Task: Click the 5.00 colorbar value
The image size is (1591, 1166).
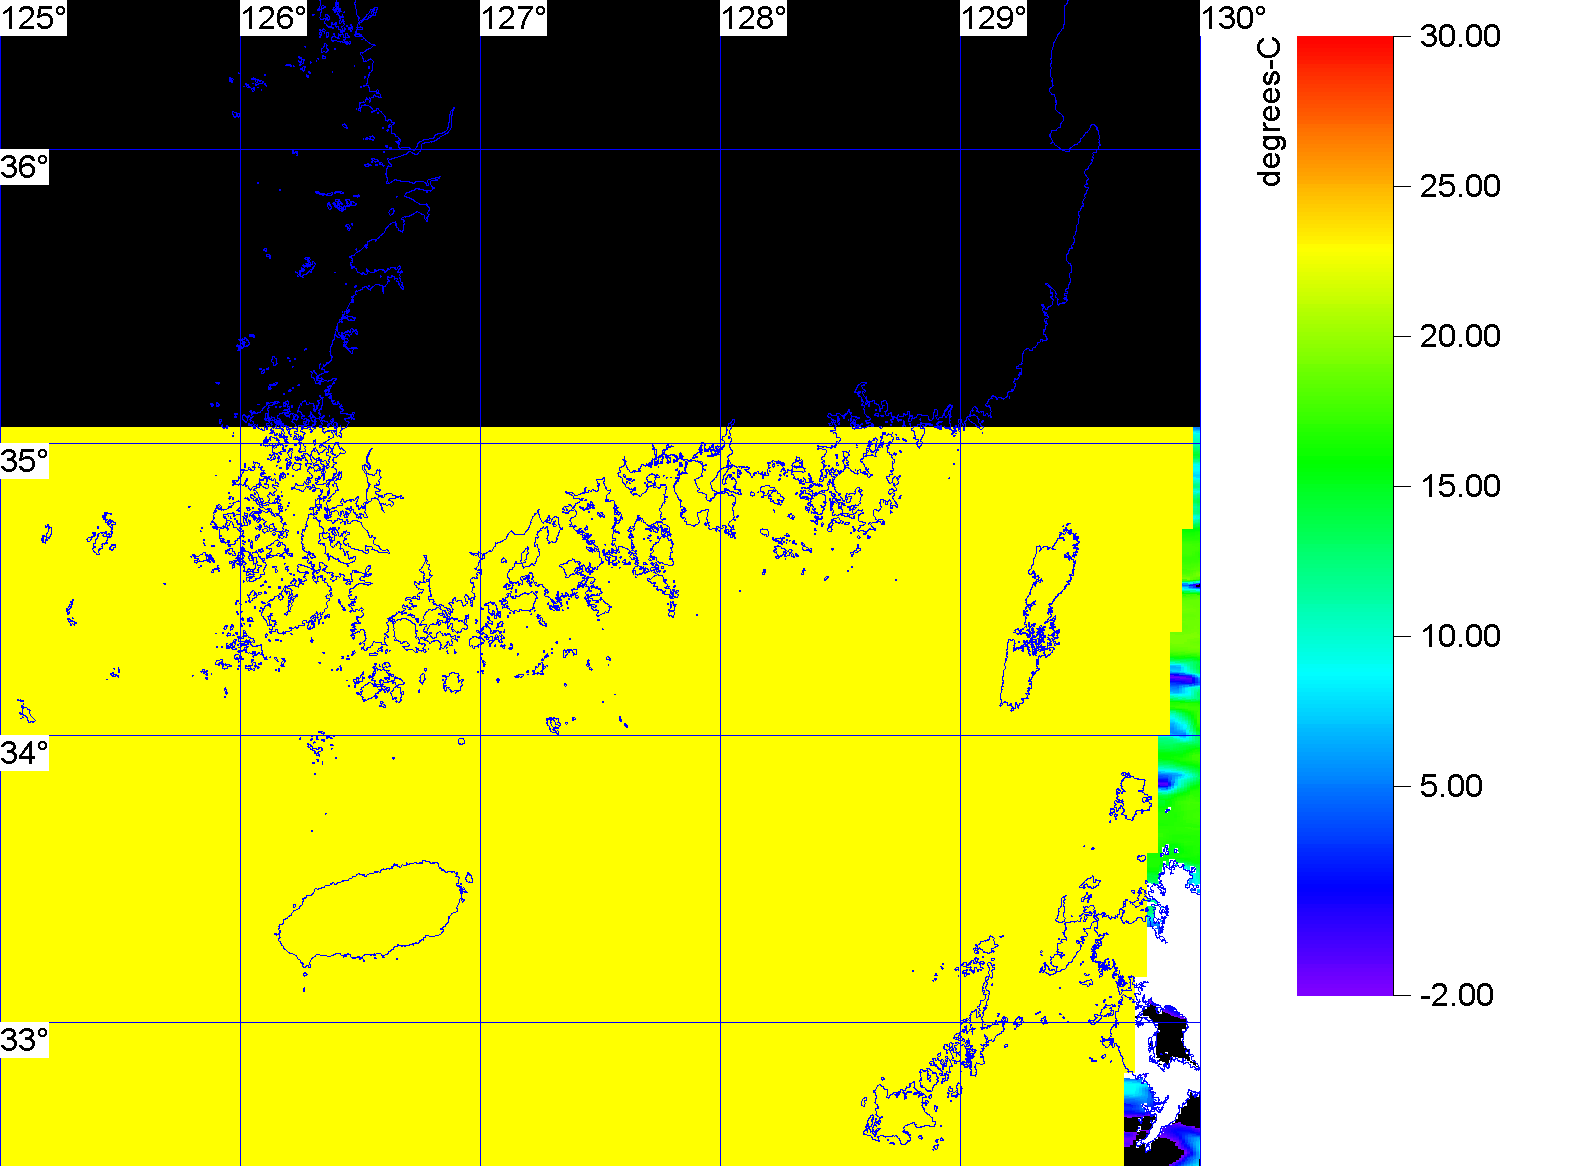Action: tap(1451, 786)
